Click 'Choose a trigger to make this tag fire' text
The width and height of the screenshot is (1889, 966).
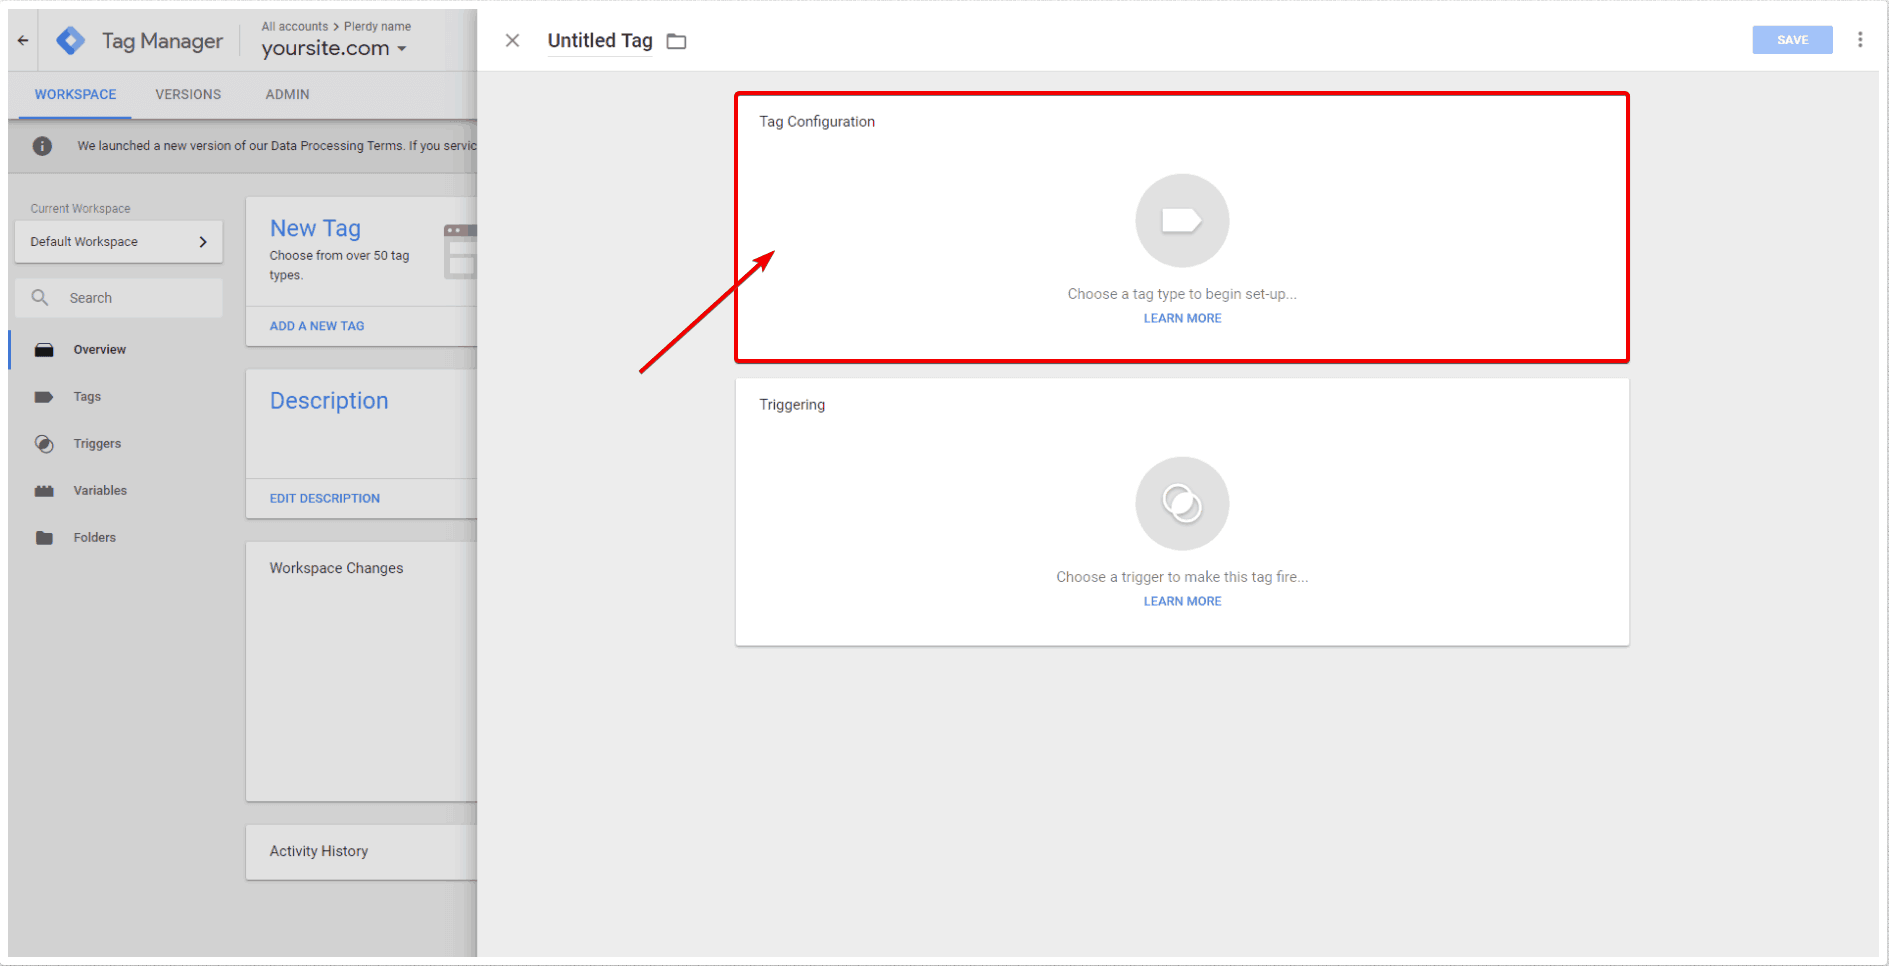[x=1182, y=577]
